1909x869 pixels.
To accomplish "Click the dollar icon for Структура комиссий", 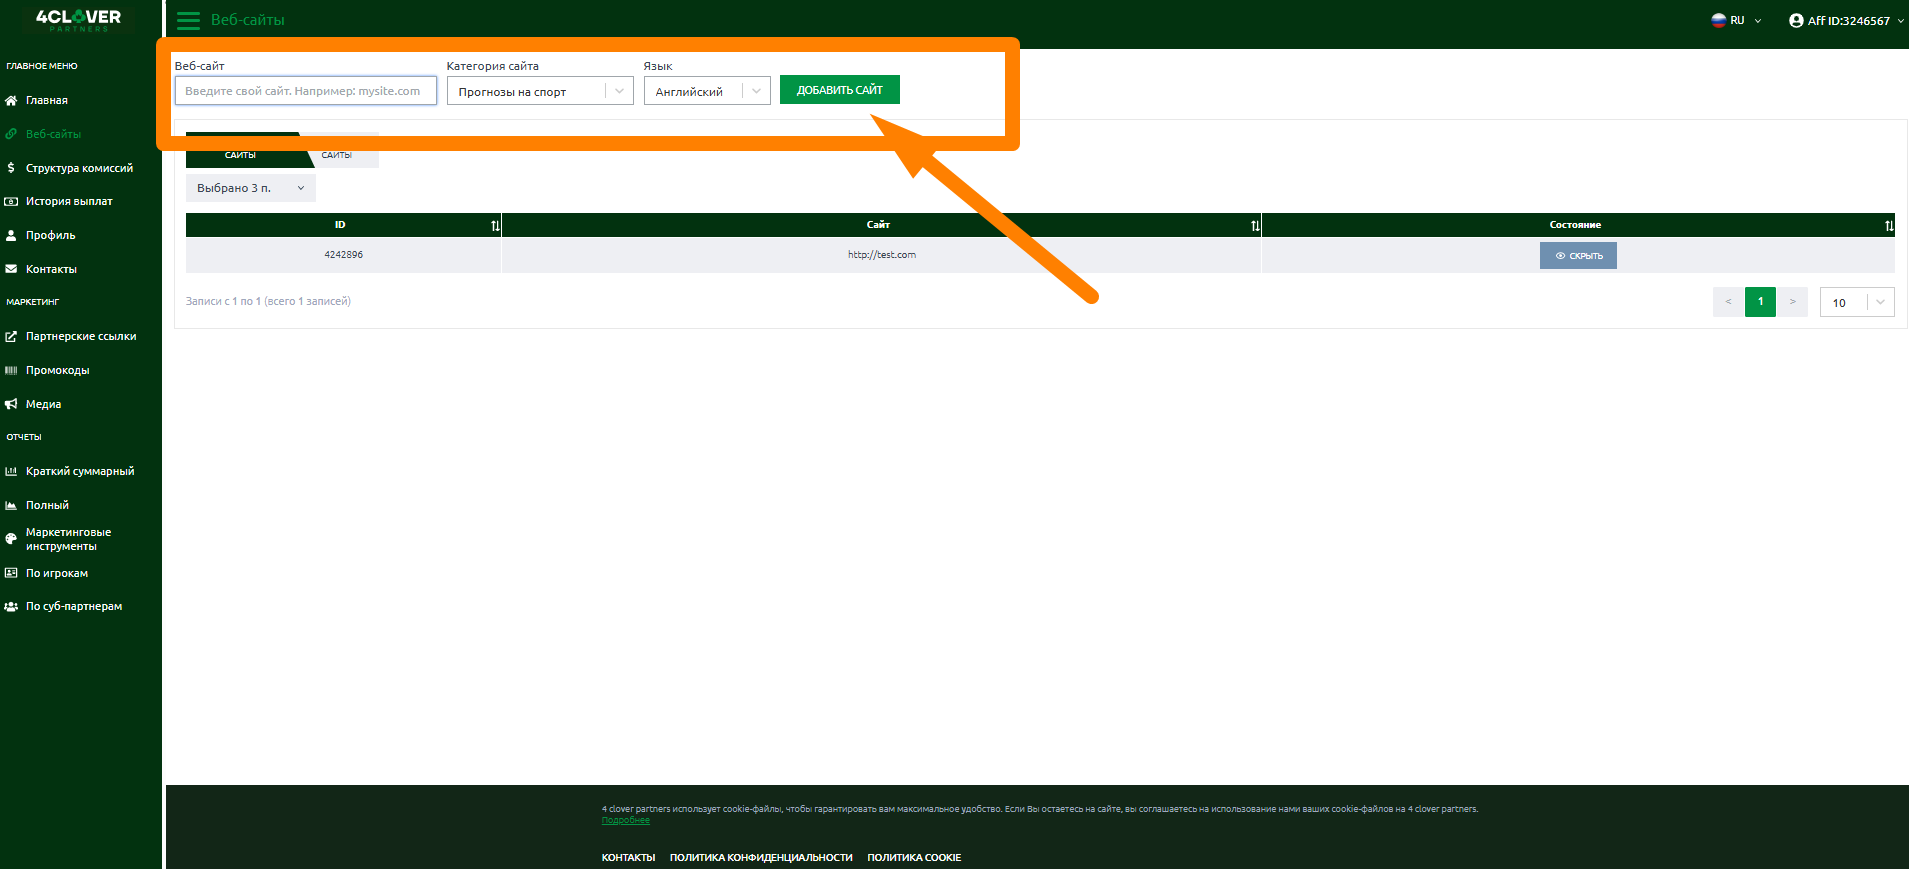I will pyautogui.click(x=11, y=168).
